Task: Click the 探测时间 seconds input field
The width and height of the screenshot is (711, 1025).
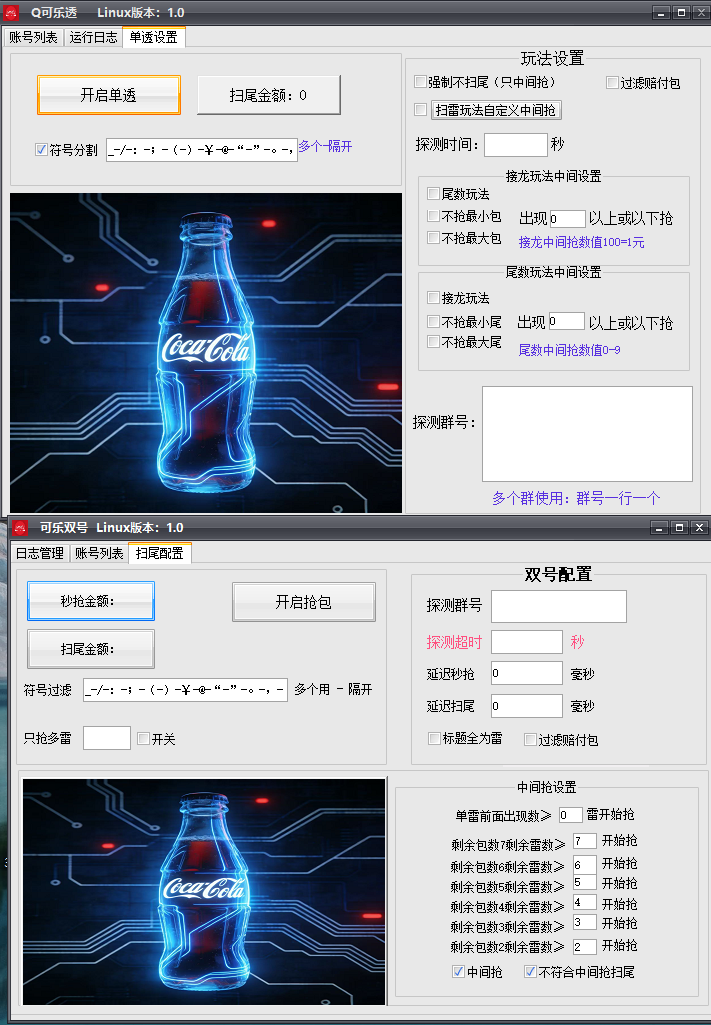Action: (x=516, y=144)
